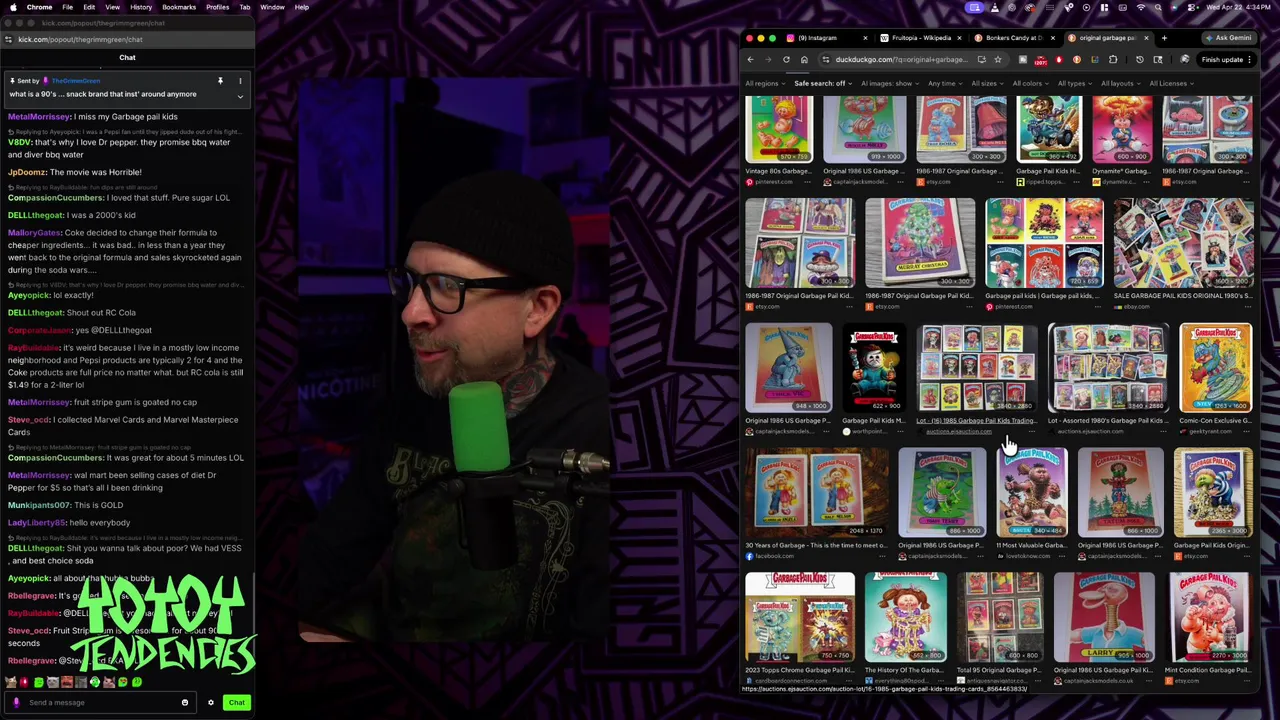Screen dimensions: 1280x720
Task: Open Kick popout site info icon
Action: (8, 40)
